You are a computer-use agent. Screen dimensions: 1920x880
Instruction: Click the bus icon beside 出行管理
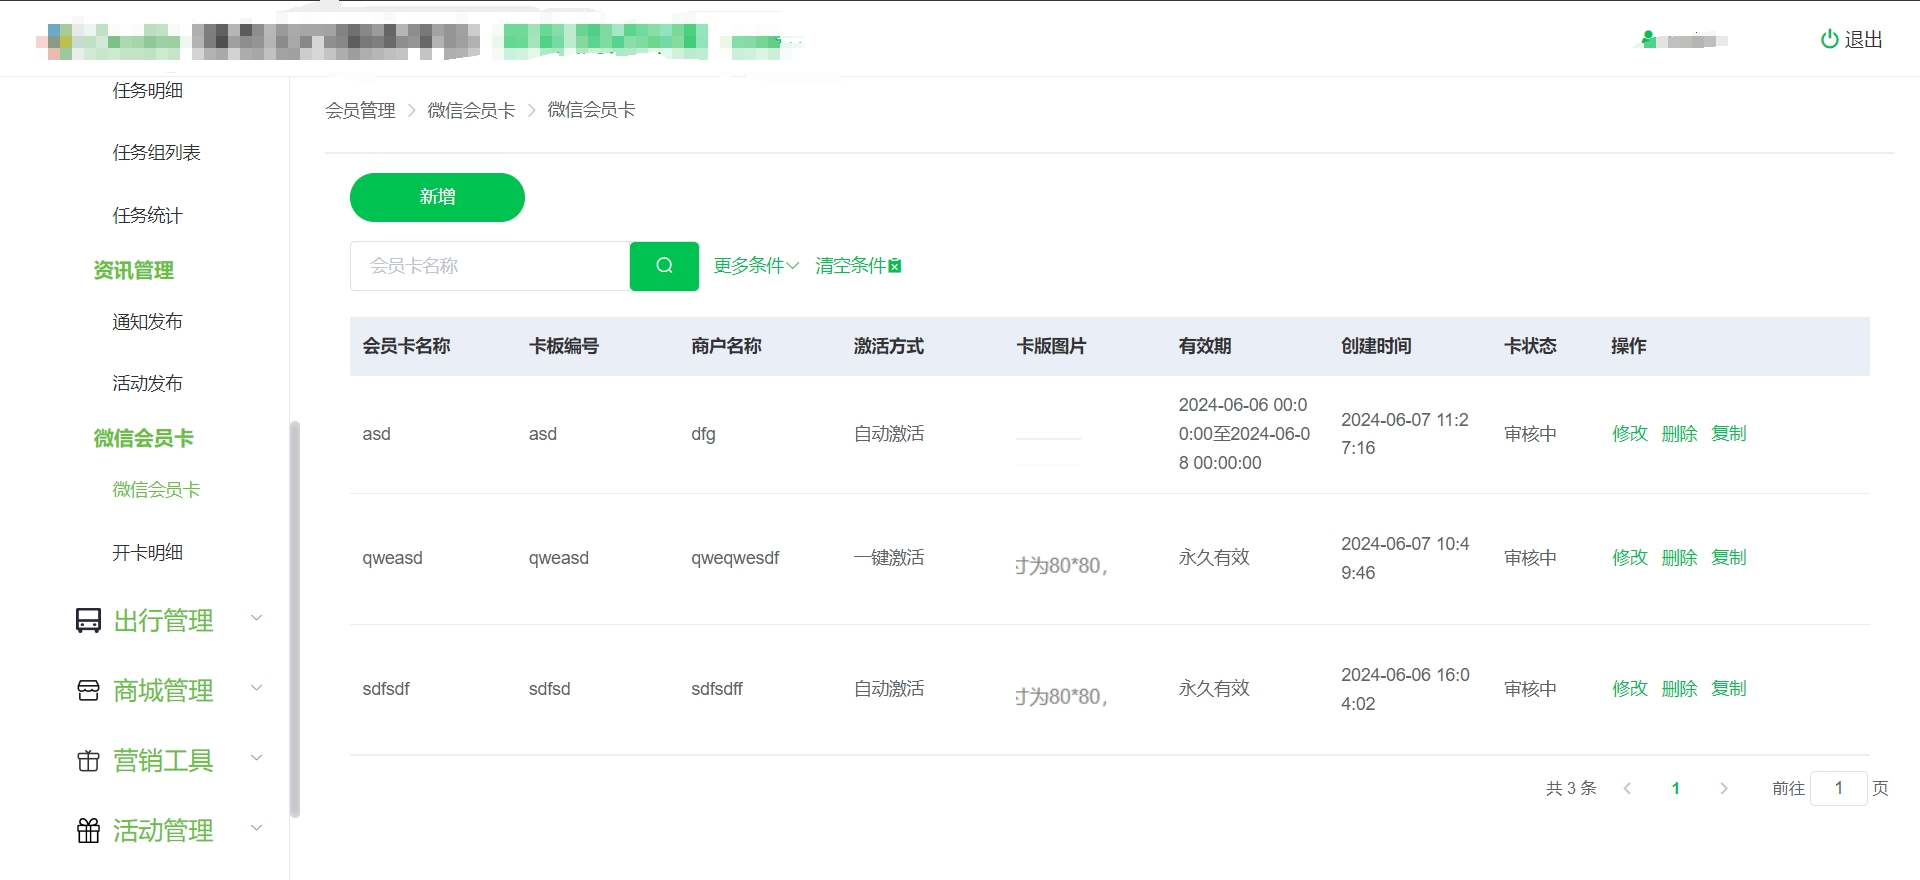point(88,621)
